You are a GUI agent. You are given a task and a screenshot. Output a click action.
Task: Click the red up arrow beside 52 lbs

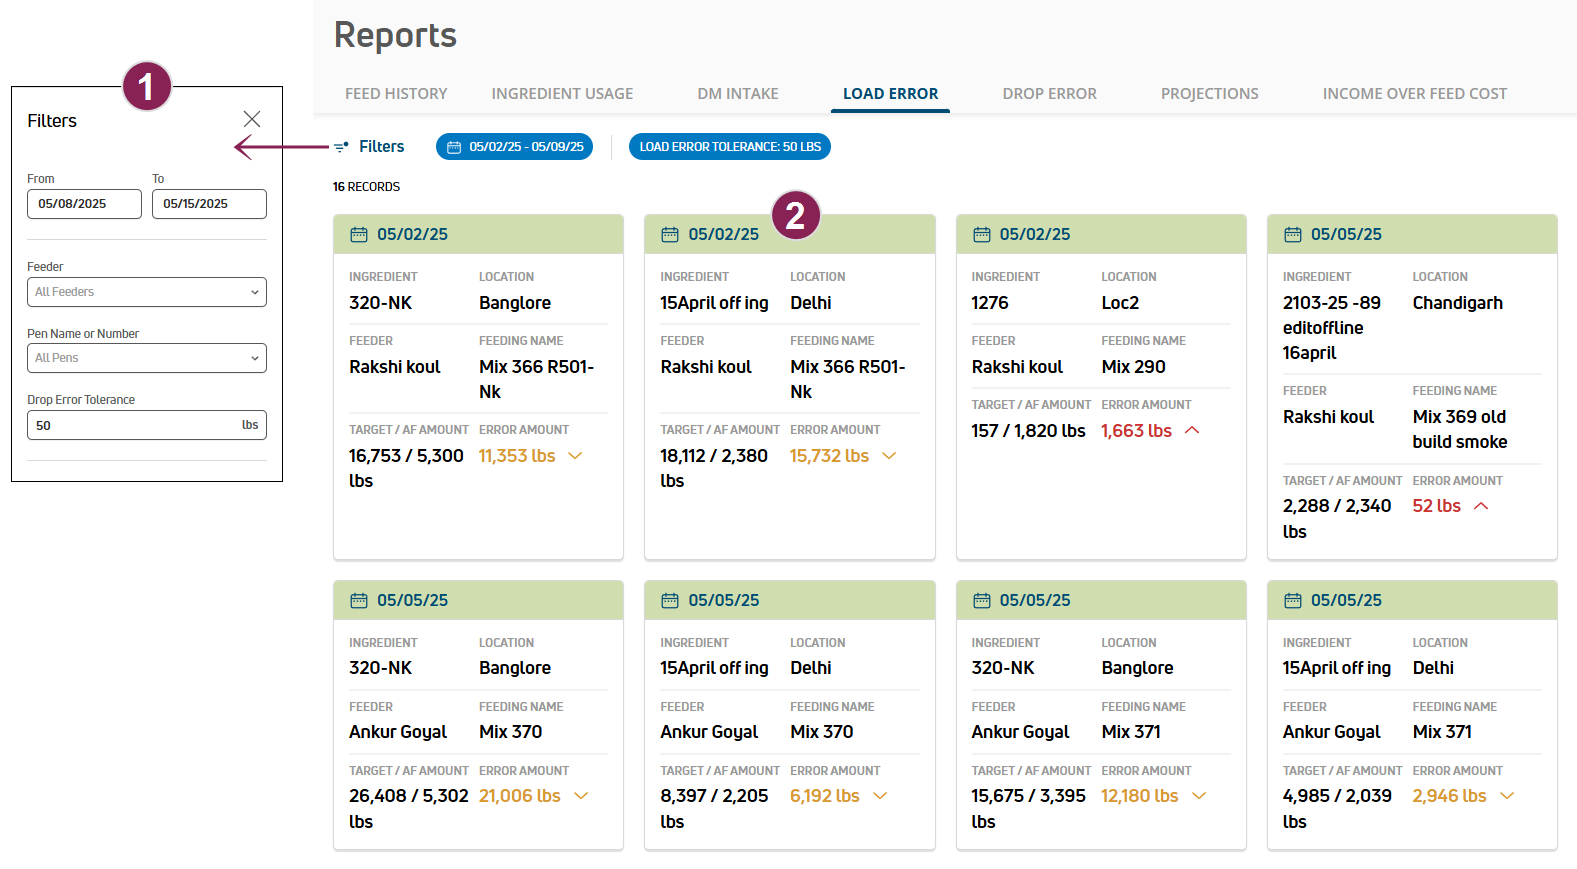[x=1481, y=506]
